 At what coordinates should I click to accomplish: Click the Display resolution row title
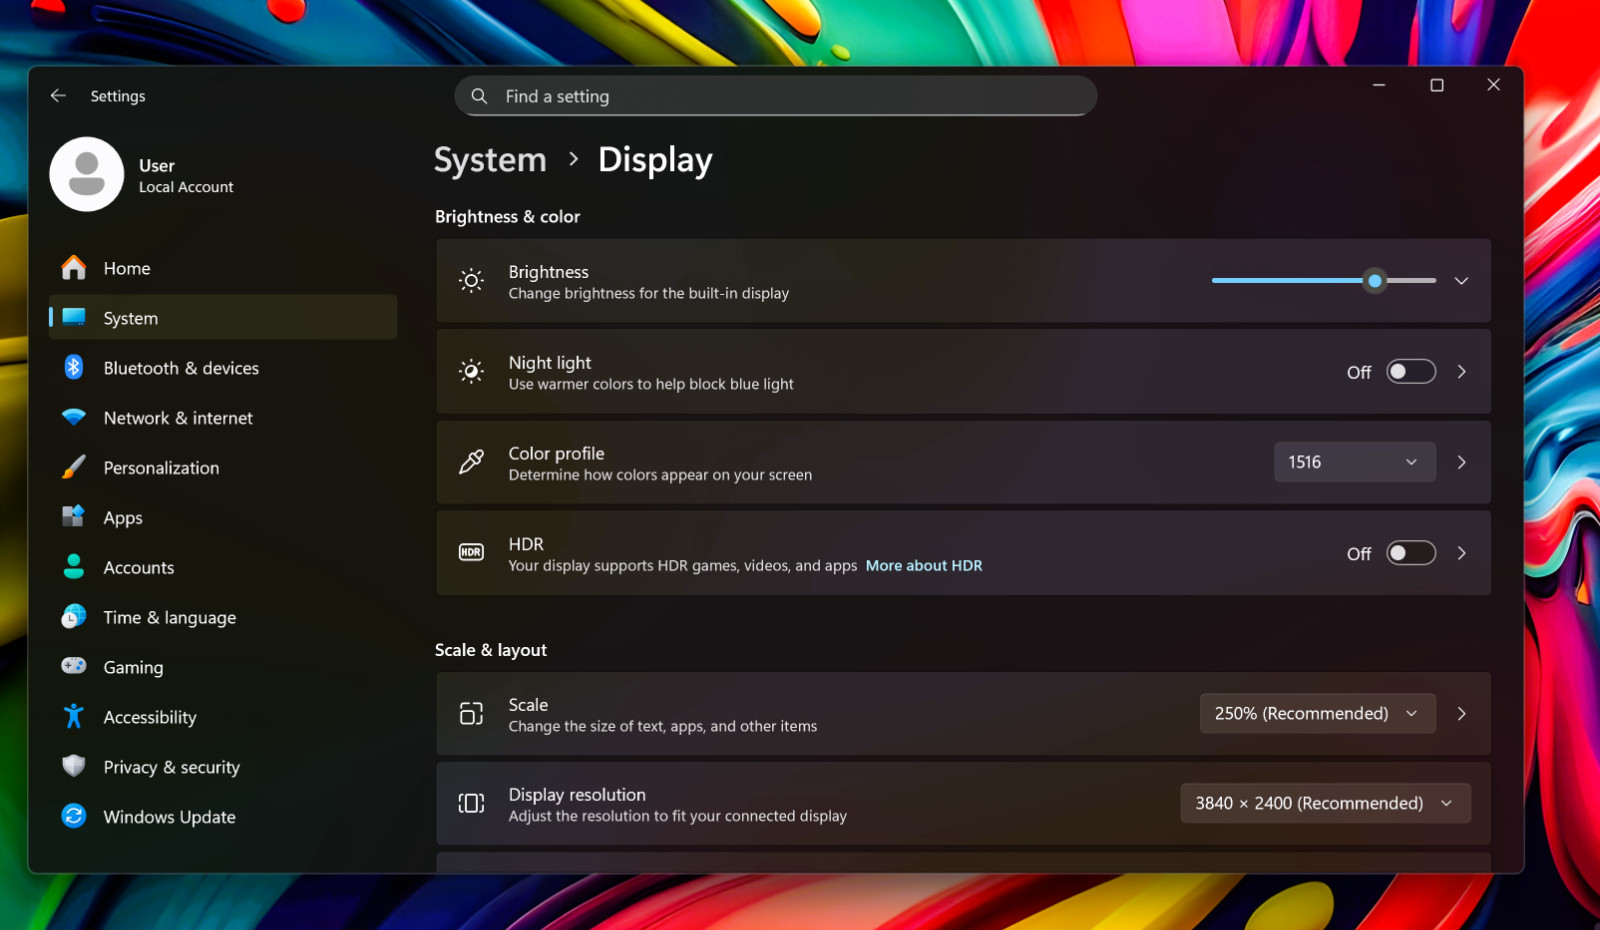pos(577,794)
